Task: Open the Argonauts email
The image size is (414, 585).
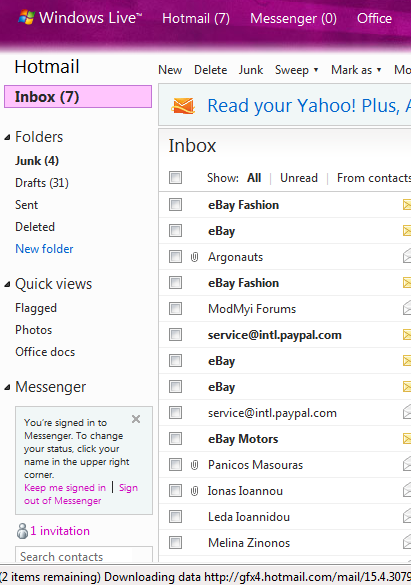Action: click(x=235, y=257)
